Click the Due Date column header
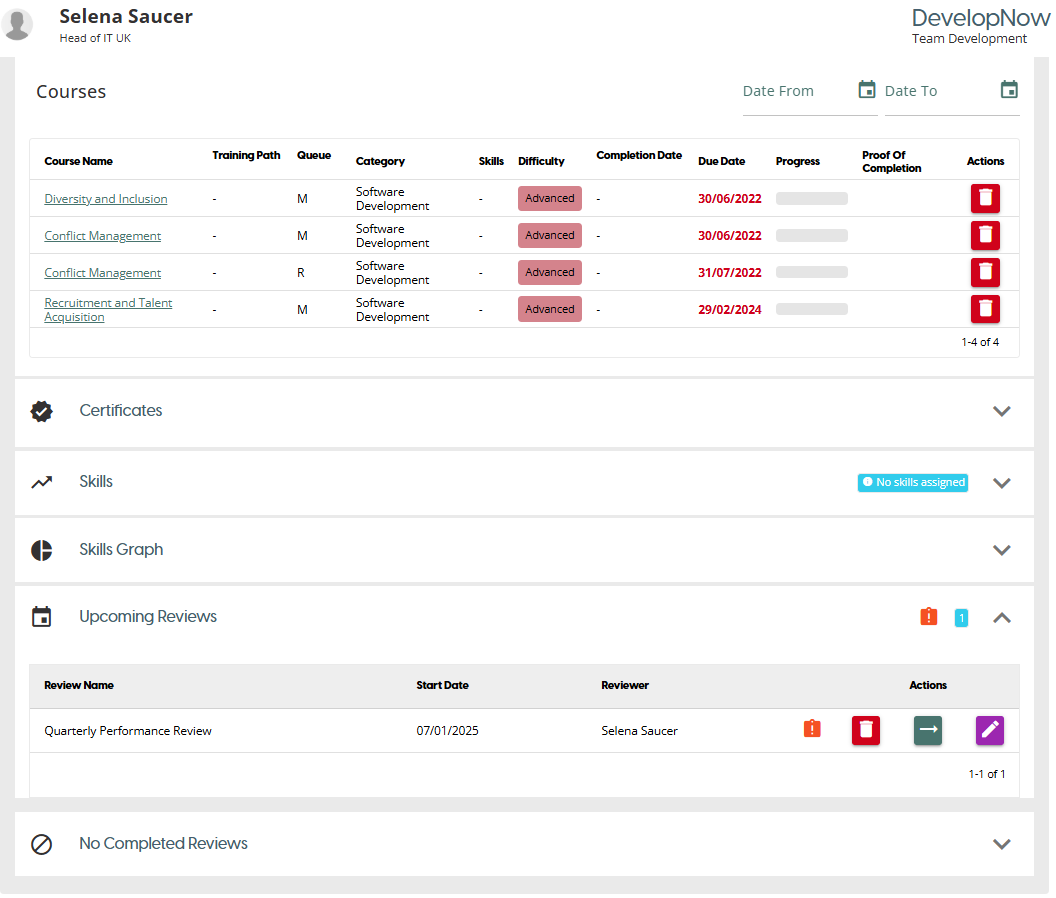This screenshot has height=898, width=1056. pos(721,161)
